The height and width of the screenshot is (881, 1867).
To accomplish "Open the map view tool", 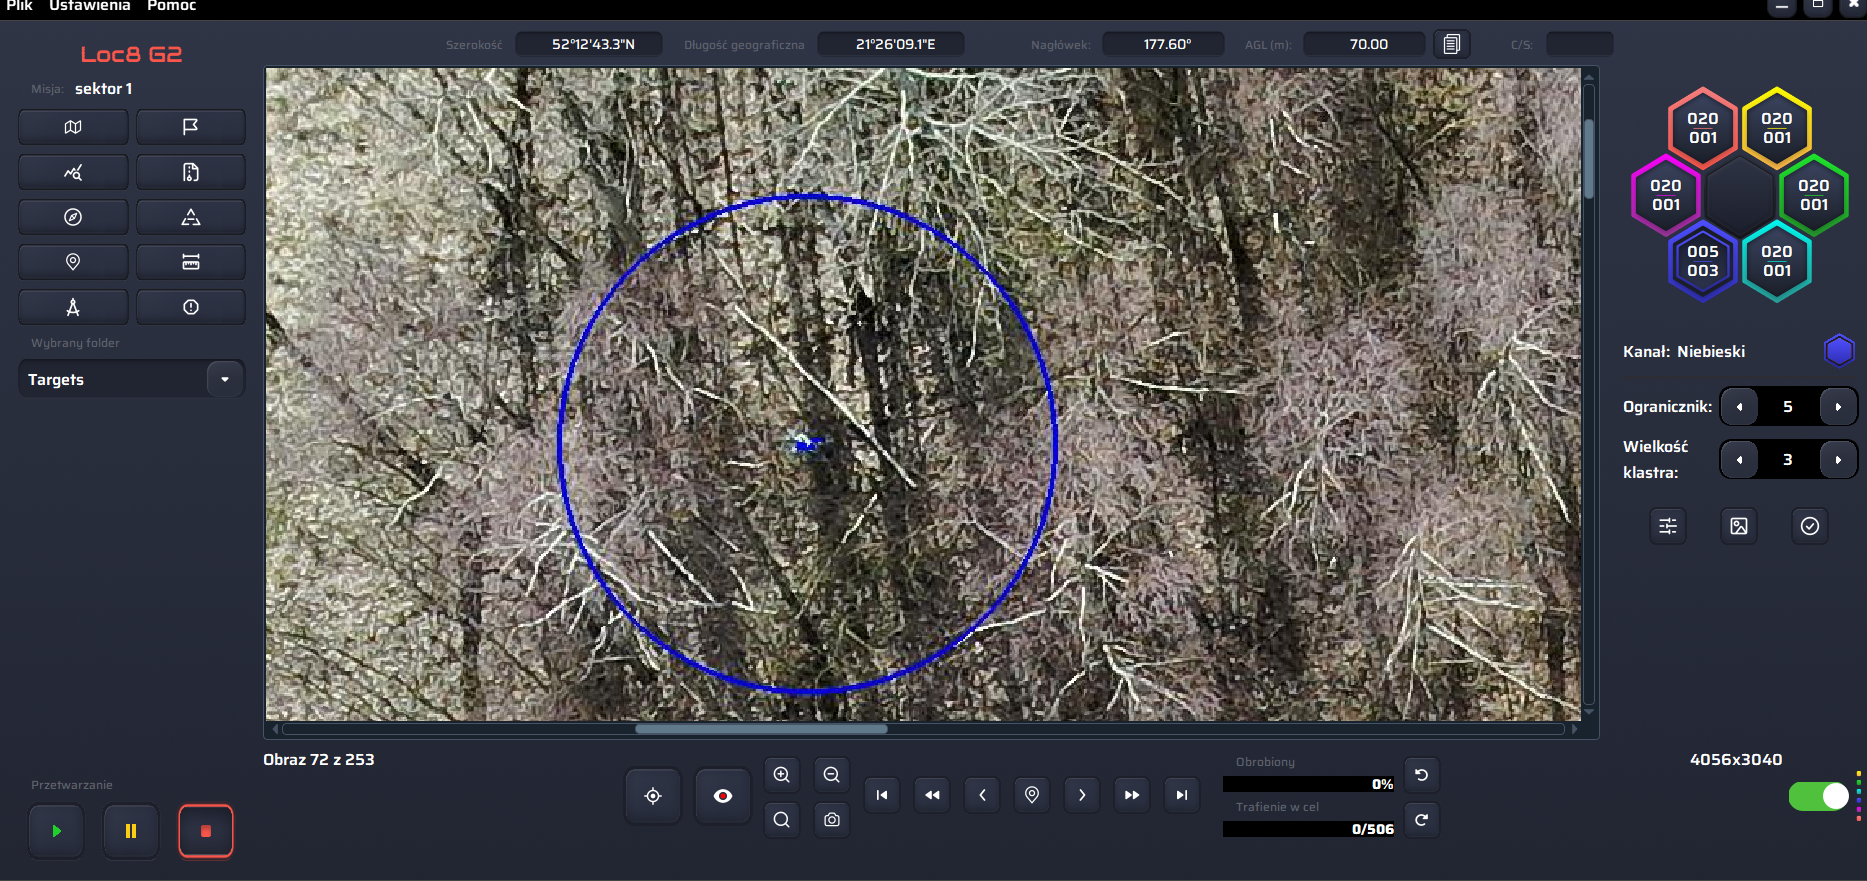I will (73, 127).
